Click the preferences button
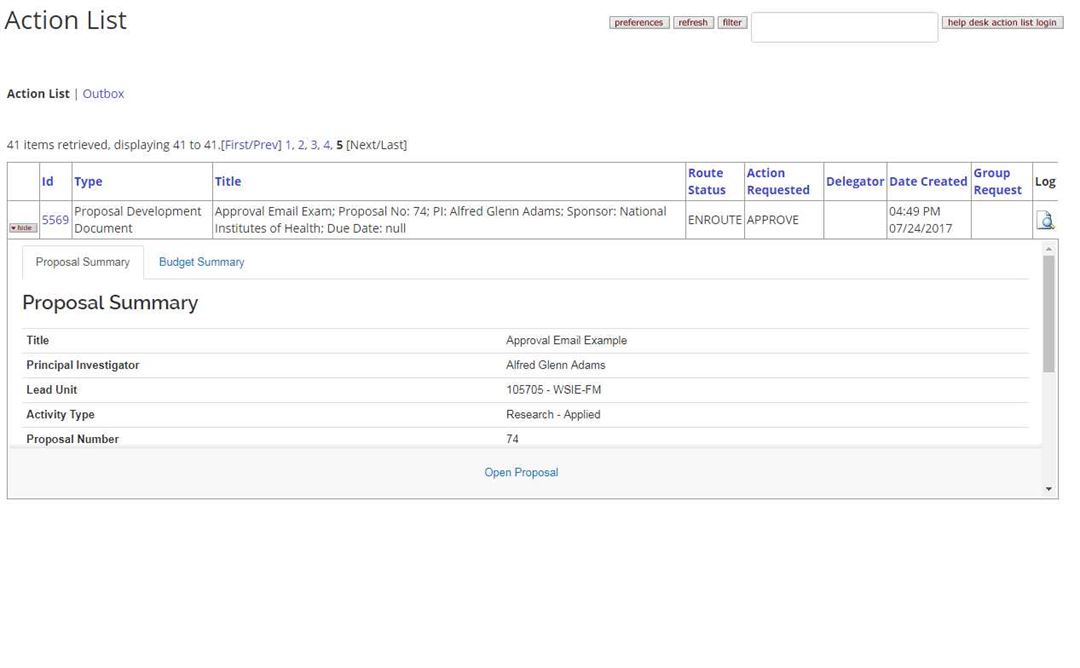 (x=638, y=23)
